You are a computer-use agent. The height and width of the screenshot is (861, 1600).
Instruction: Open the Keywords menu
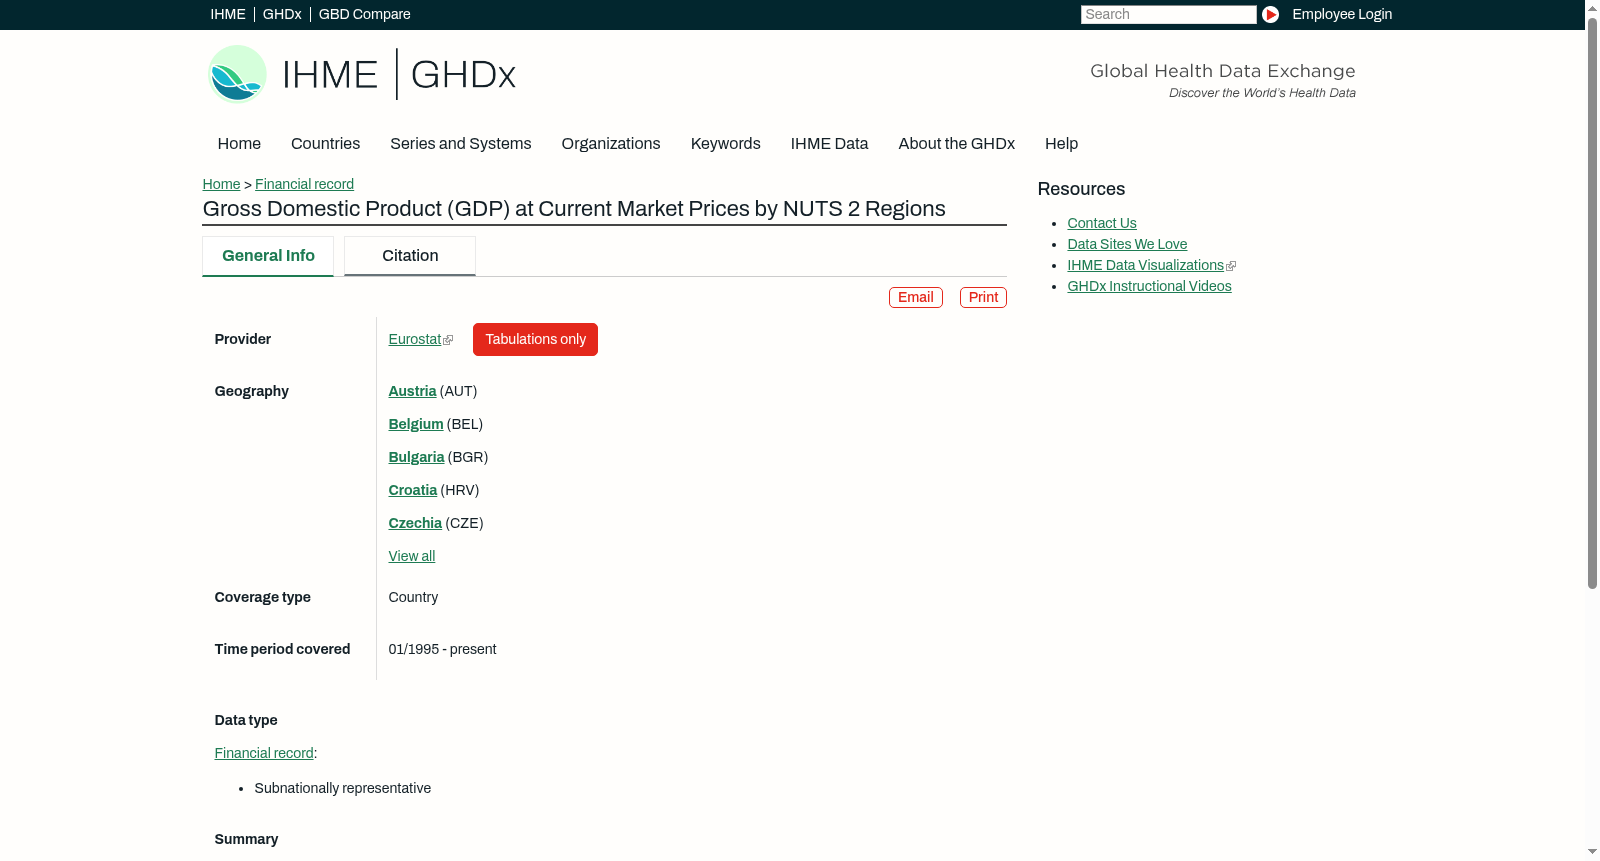coord(725,143)
